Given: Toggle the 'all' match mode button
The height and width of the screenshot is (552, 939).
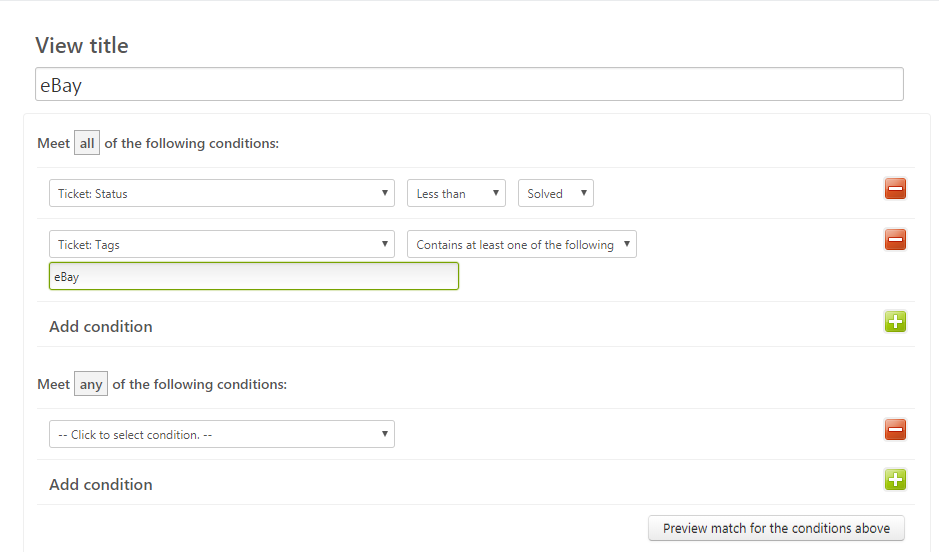Looking at the screenshot, I should (x=87, y=143).
